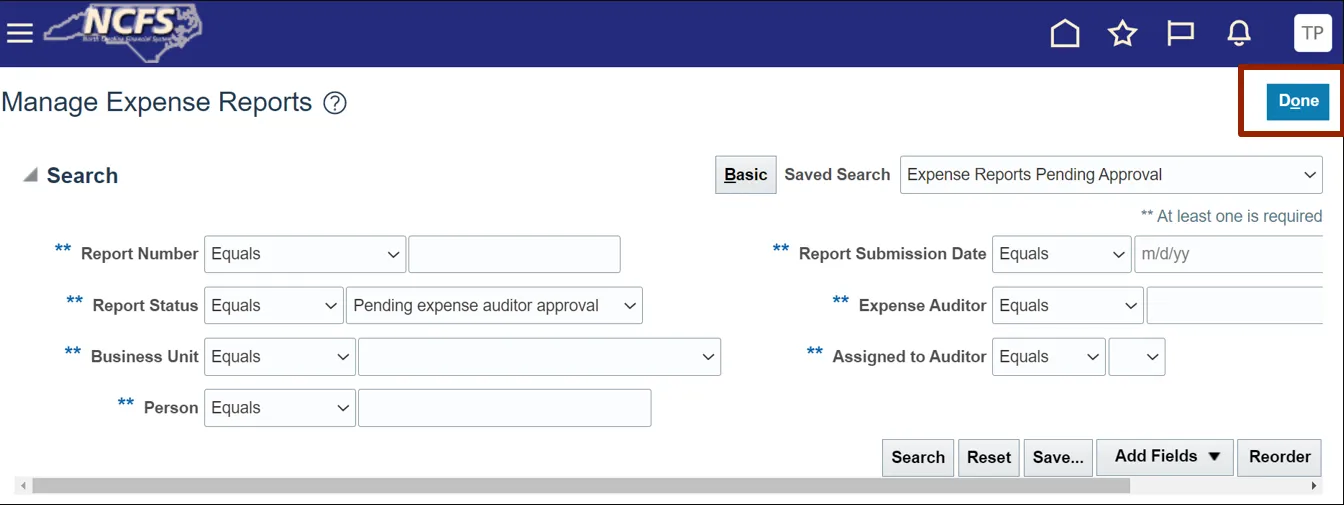Open Business Unit value dropdown
Viewport: 1344px width, 505px height.
[x=539, y=357]
